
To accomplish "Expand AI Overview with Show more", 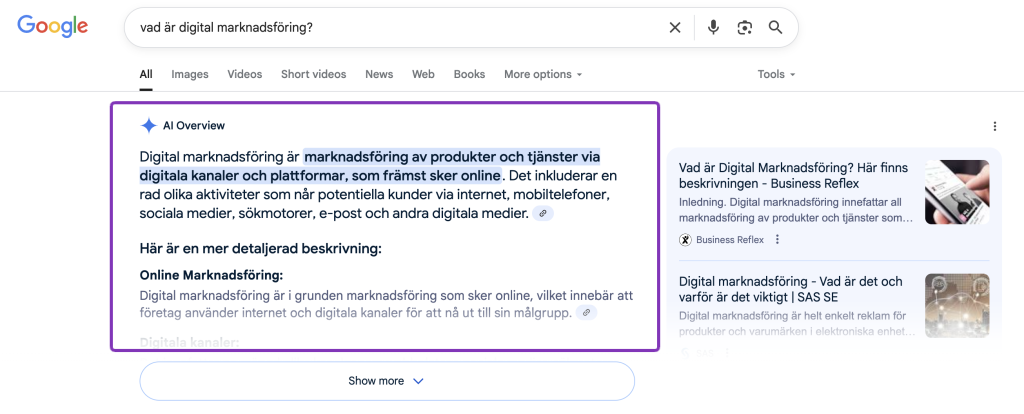I will click(387, 381).
